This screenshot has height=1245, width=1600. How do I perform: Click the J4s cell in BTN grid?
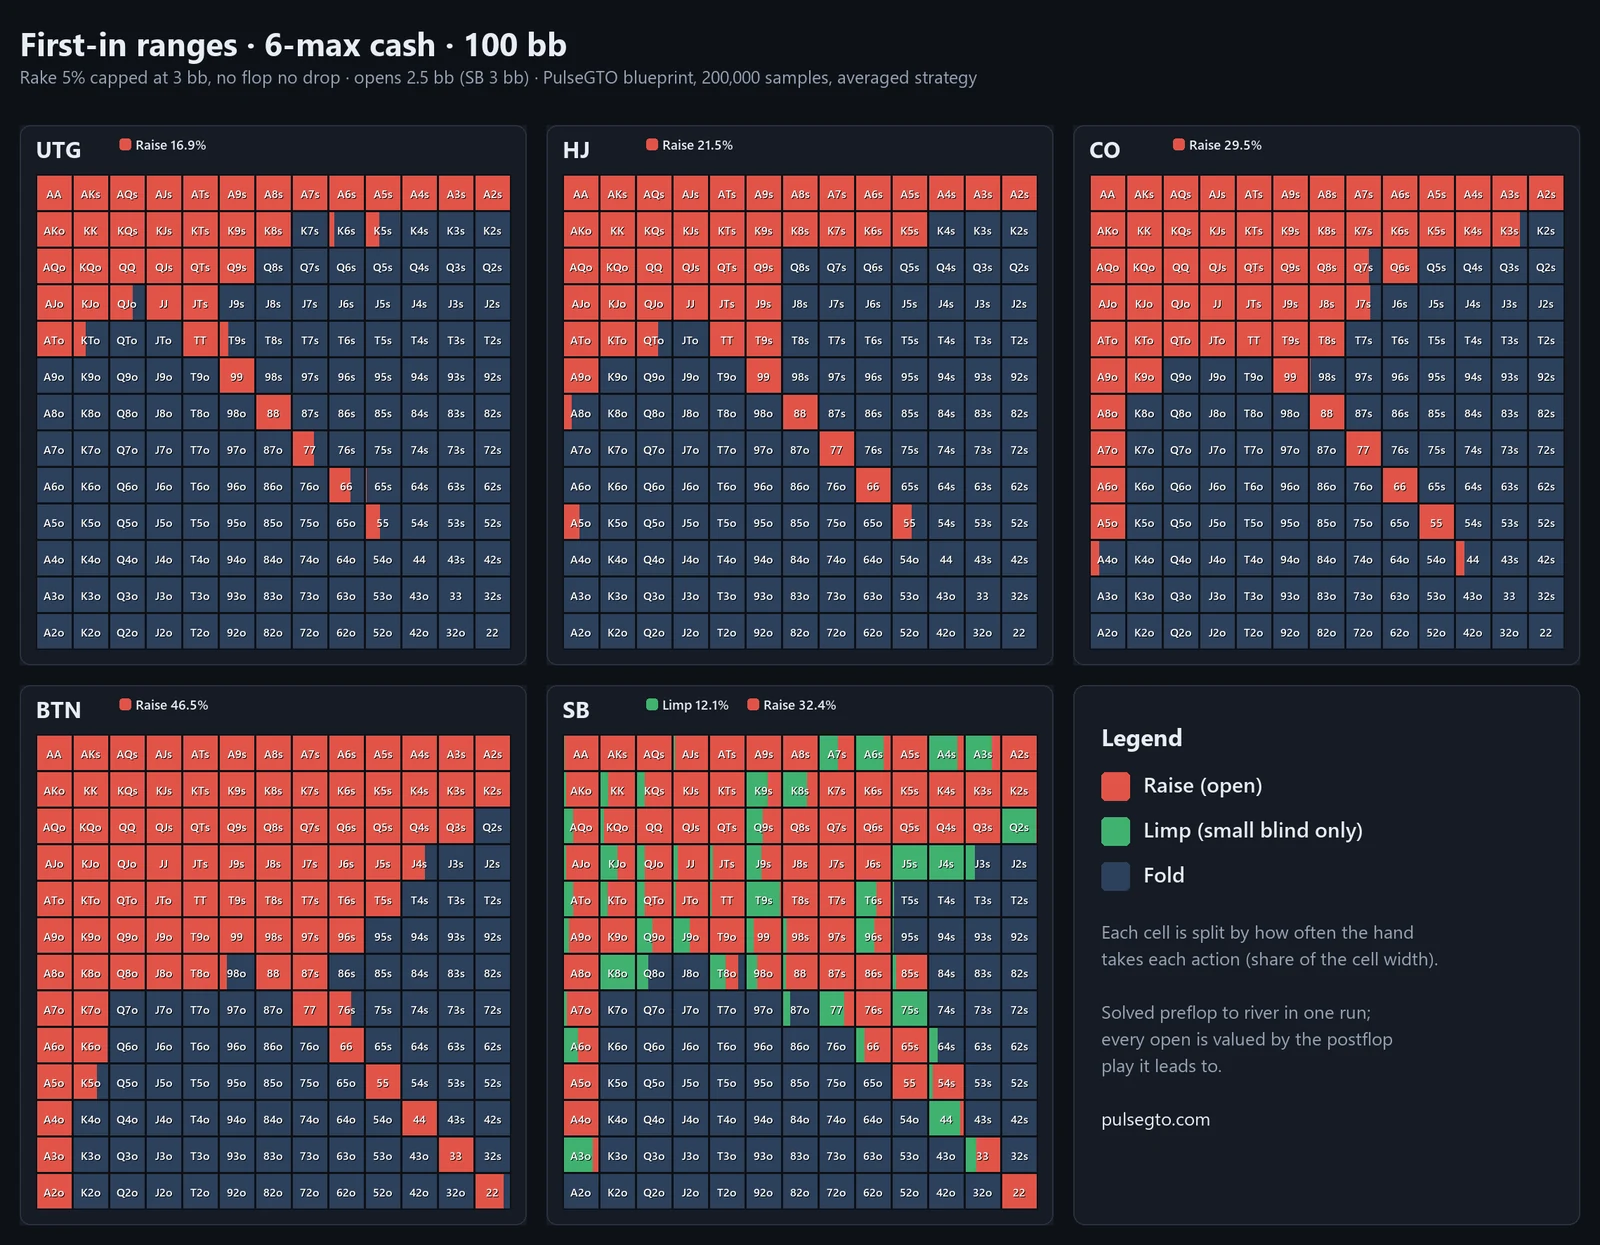(419, 864)
